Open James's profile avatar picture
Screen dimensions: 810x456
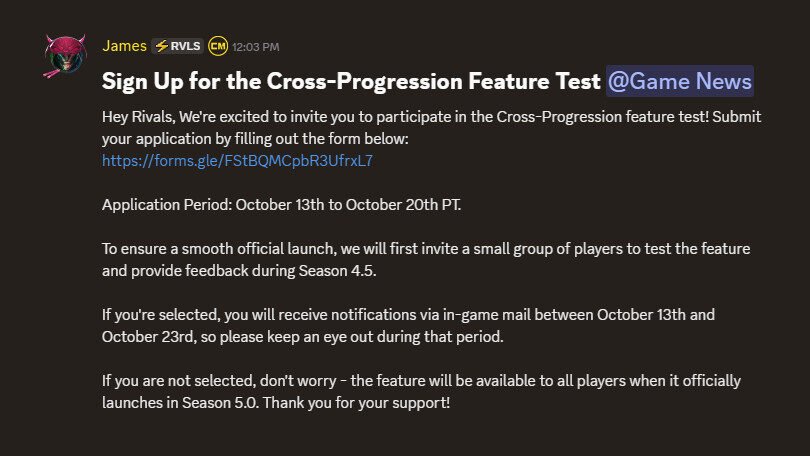(64, 61)
